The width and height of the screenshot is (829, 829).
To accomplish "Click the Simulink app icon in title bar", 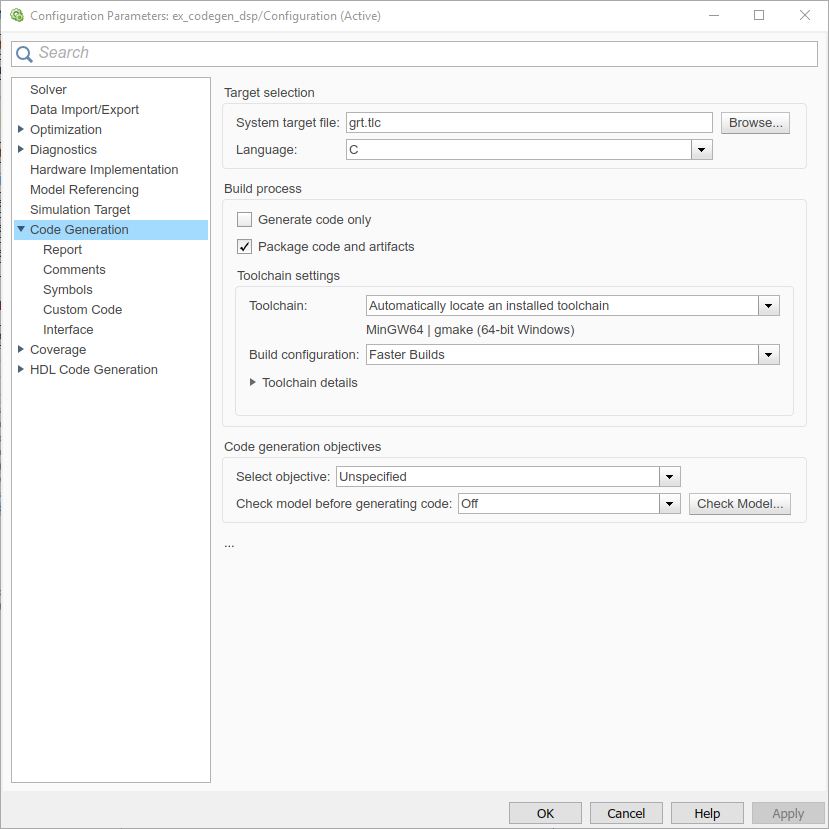I will point(17,15).
